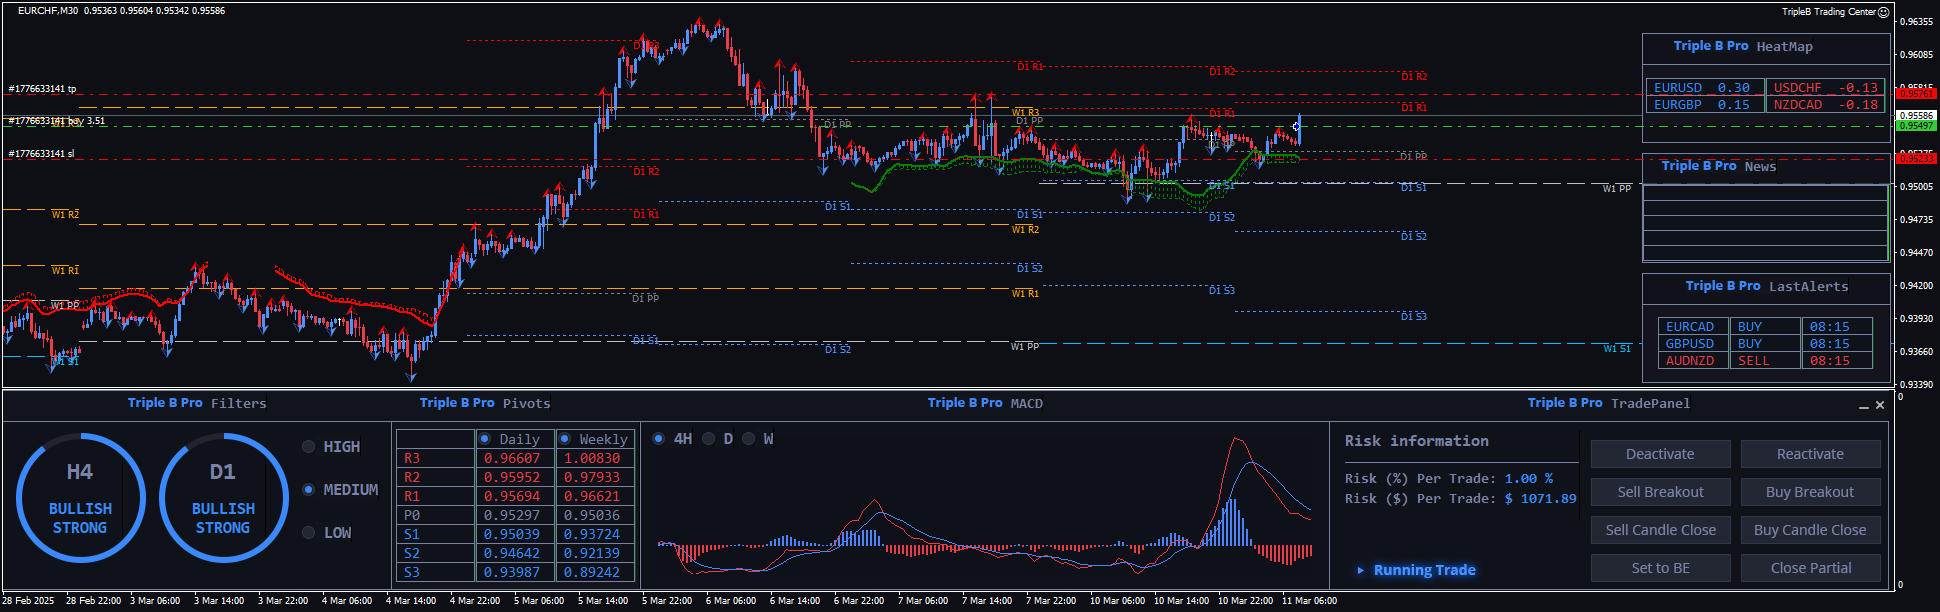Click the Close Partial button

pyautogui.click(x=1810, y=568)
